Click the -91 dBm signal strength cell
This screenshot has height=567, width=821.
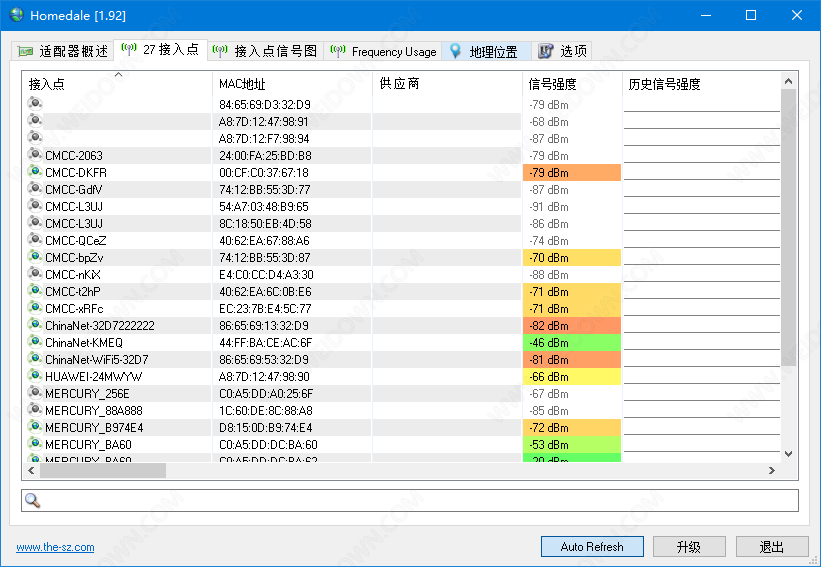point(572,207)
